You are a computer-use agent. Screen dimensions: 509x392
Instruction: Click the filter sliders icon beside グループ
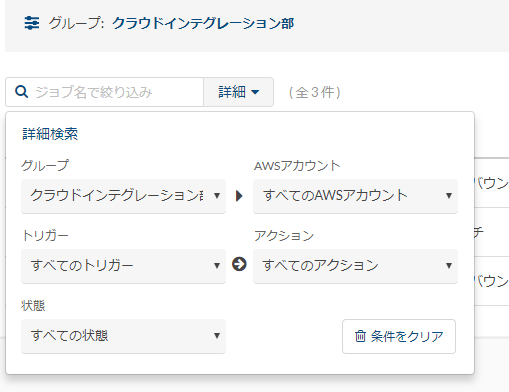point(32,23)
